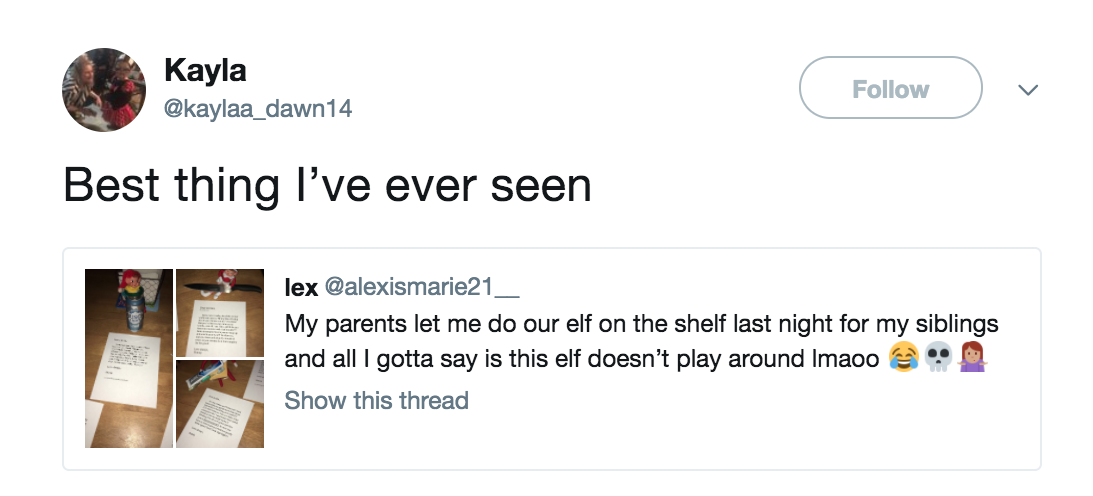Click the crying laughing emoji
This screenshot has width=1093, height=496.
(903, 359)
